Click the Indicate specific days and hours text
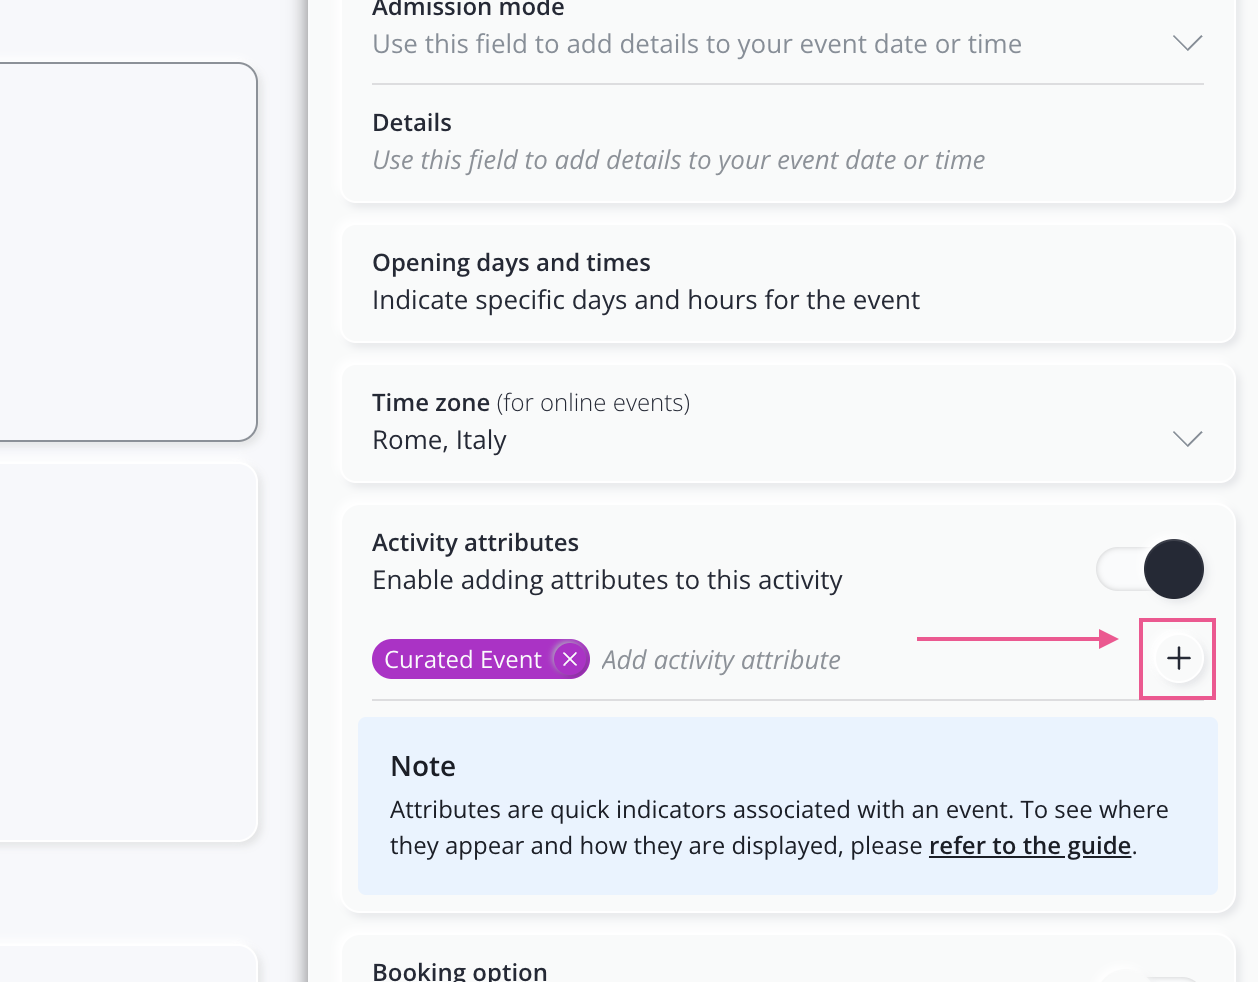Screen dimensions: 1258x982 click(645, 300)
